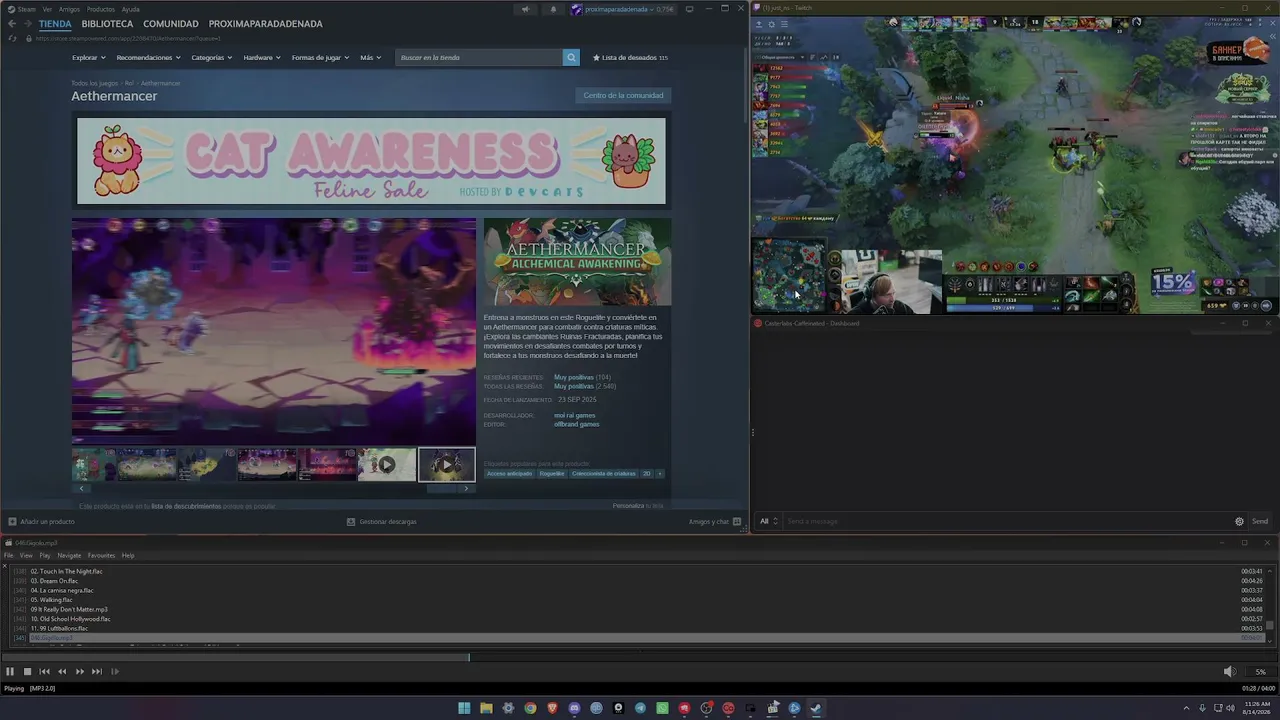Open Steam notifications bell
Viewport: 1280px width, 720px height.
pyautogui.click(x=553, y=9)
